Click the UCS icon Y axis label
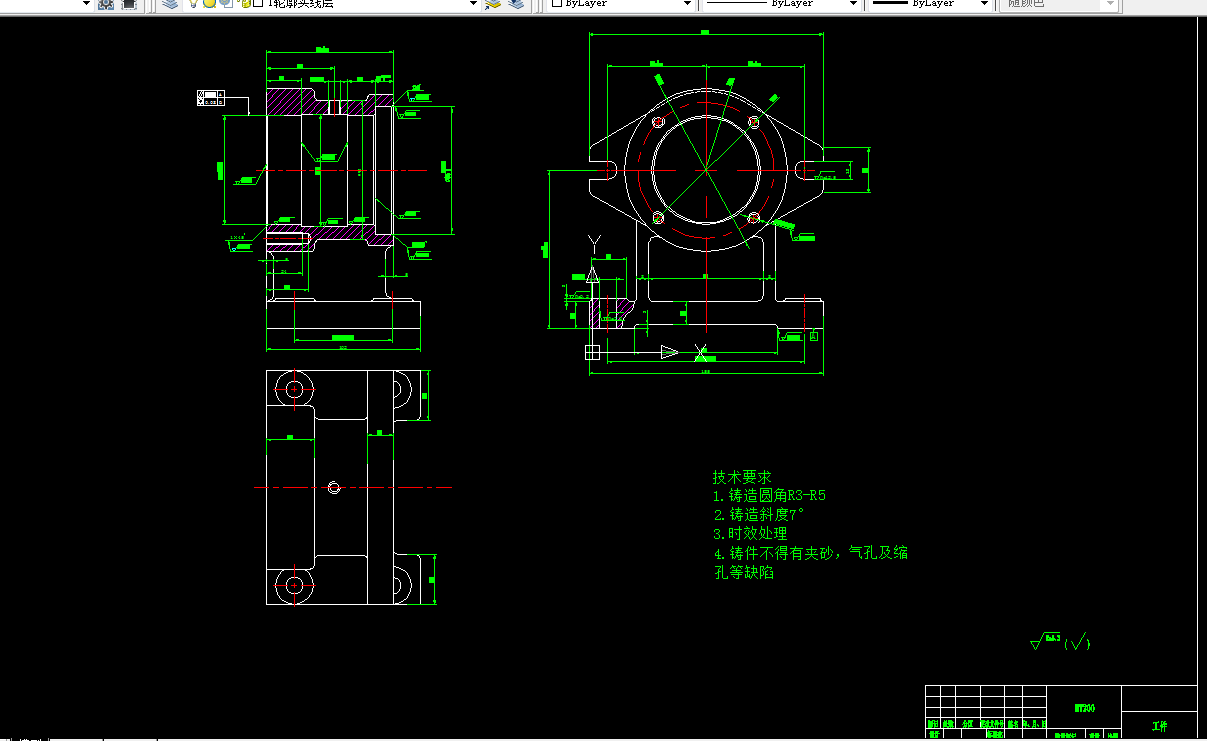Viewport: 1207px width, 741px height. (594, 242)
